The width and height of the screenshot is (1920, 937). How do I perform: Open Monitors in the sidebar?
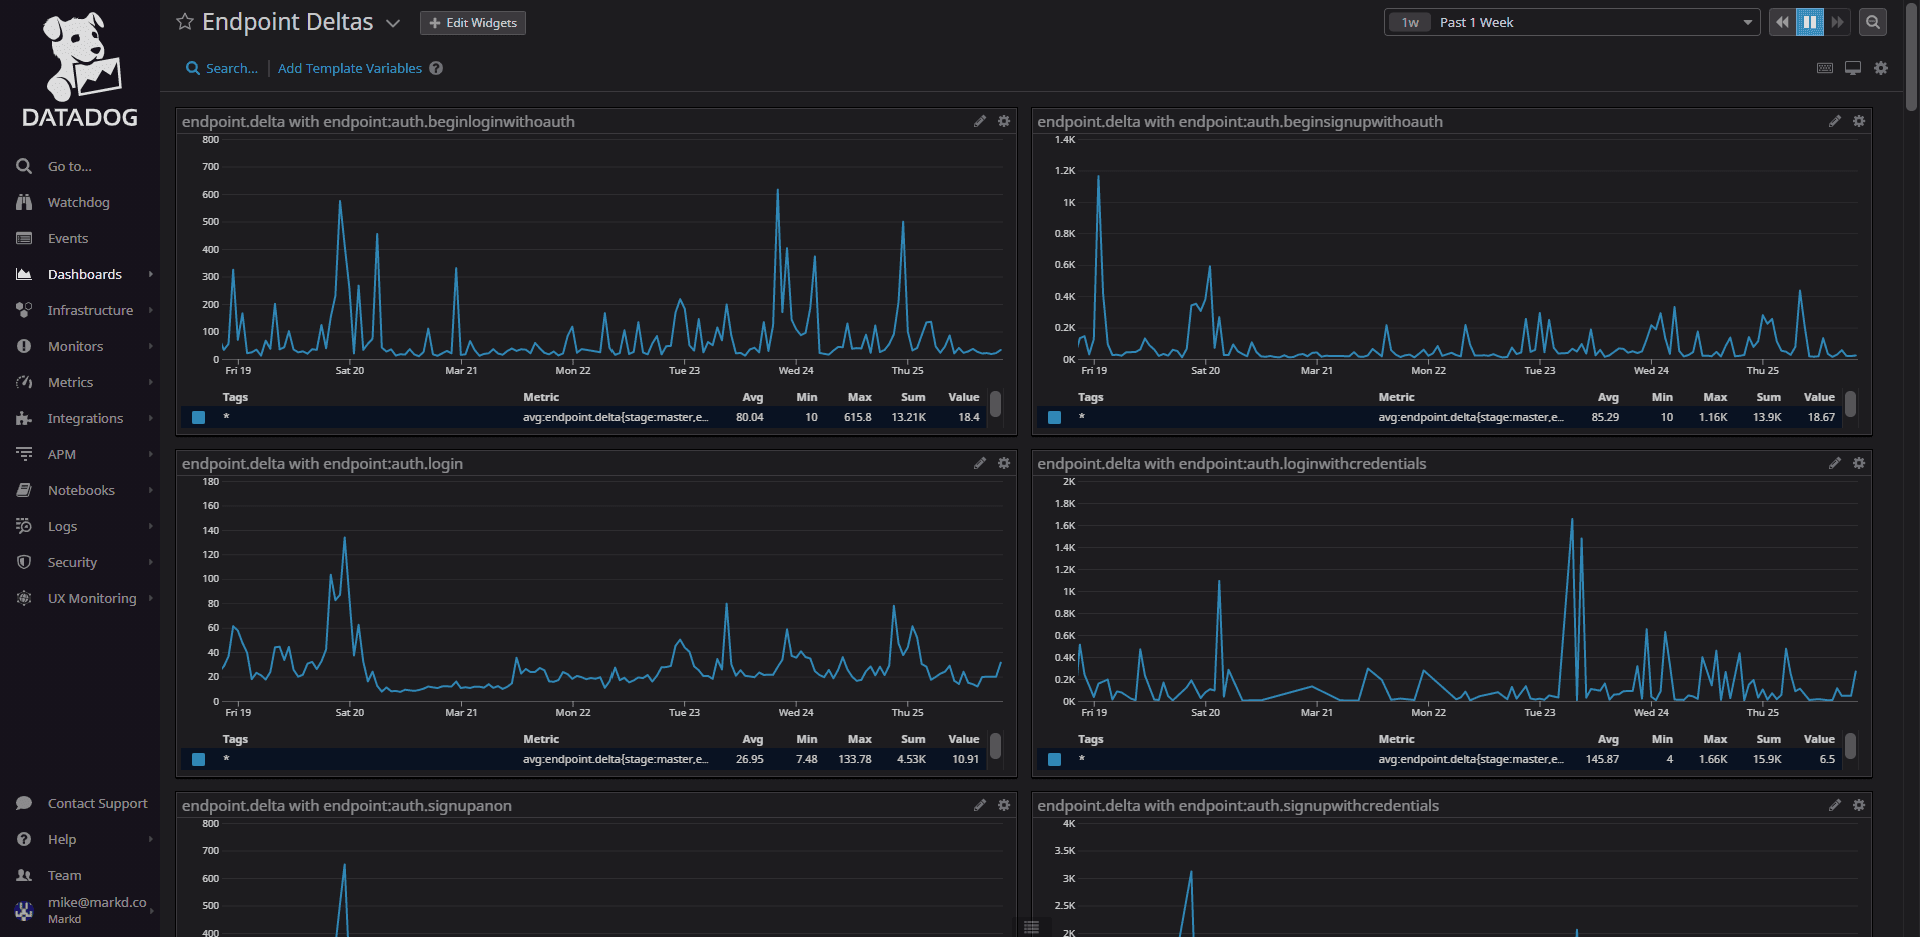(75, 346)
